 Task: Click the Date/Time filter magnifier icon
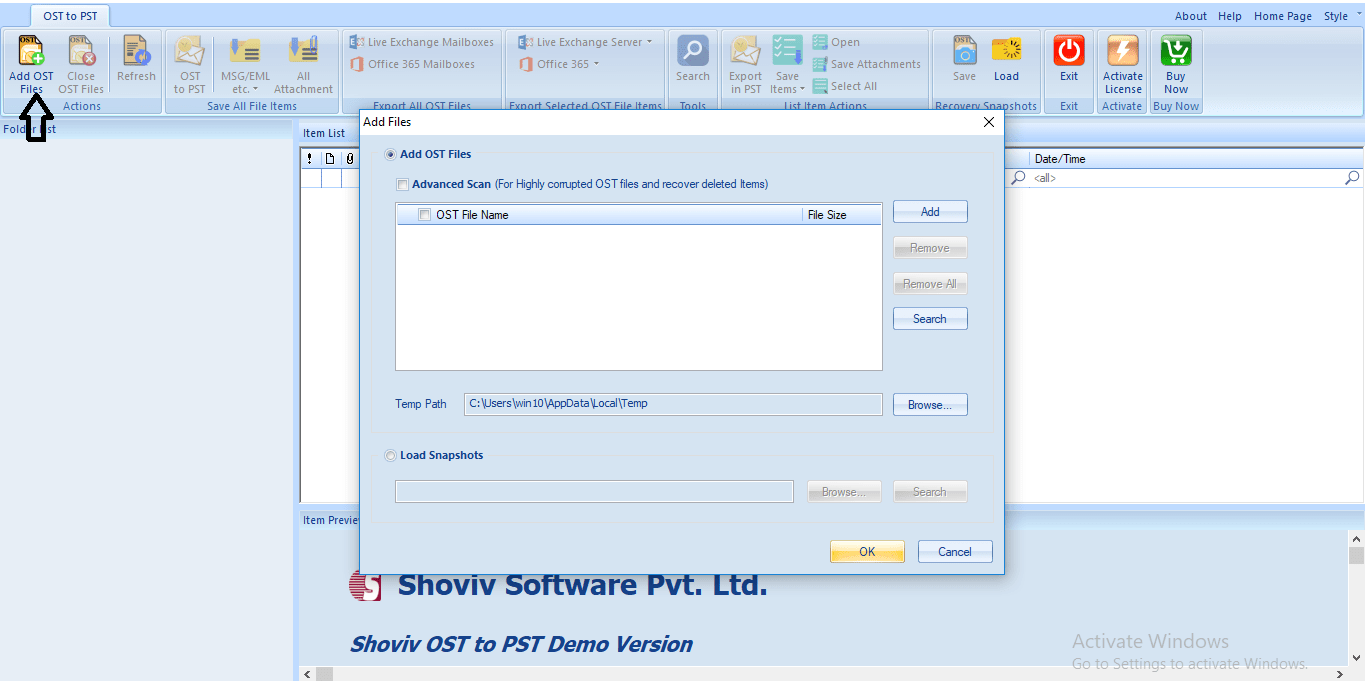coord(1352,178)
